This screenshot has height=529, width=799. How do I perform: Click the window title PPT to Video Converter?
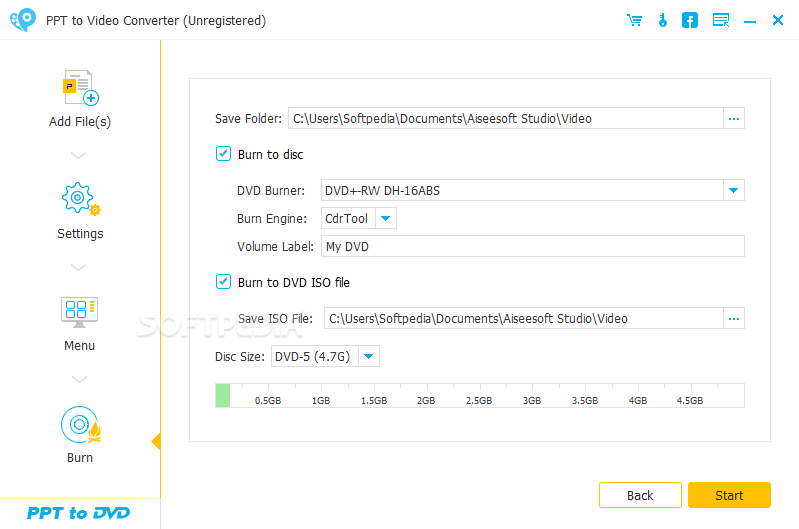point(156,21)
